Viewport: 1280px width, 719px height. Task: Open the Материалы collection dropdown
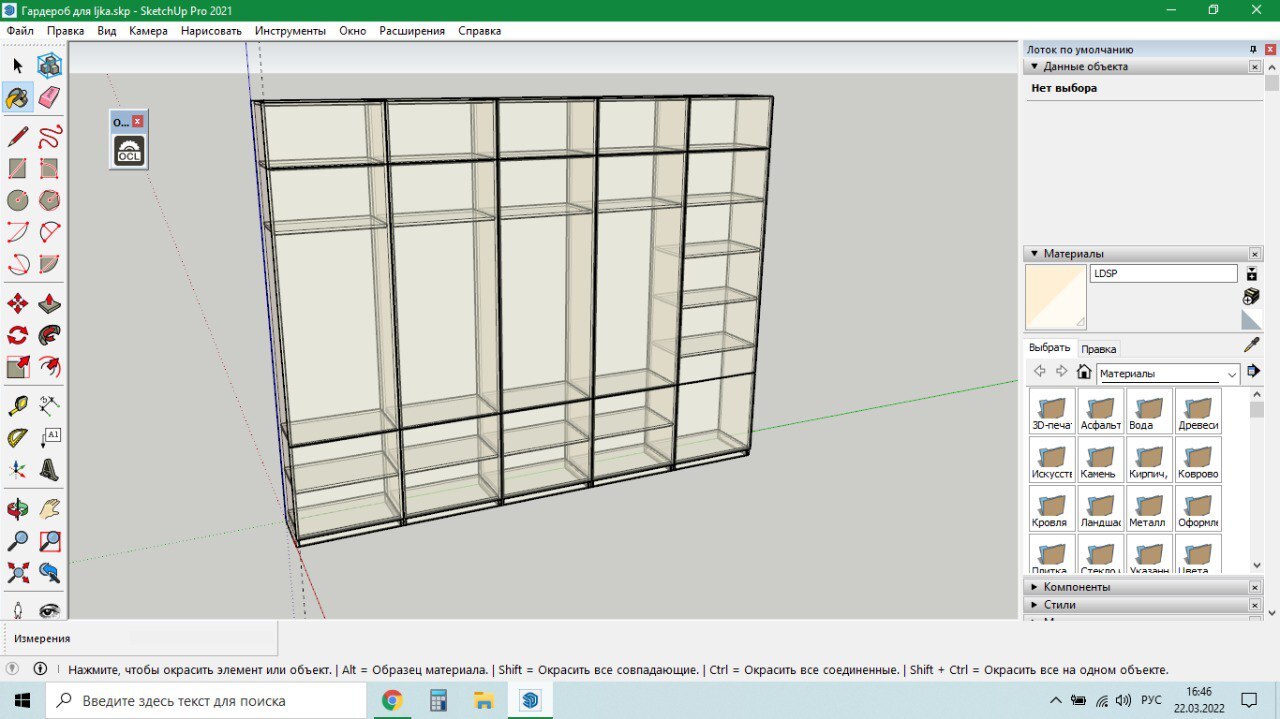(x=1168, y=373)
